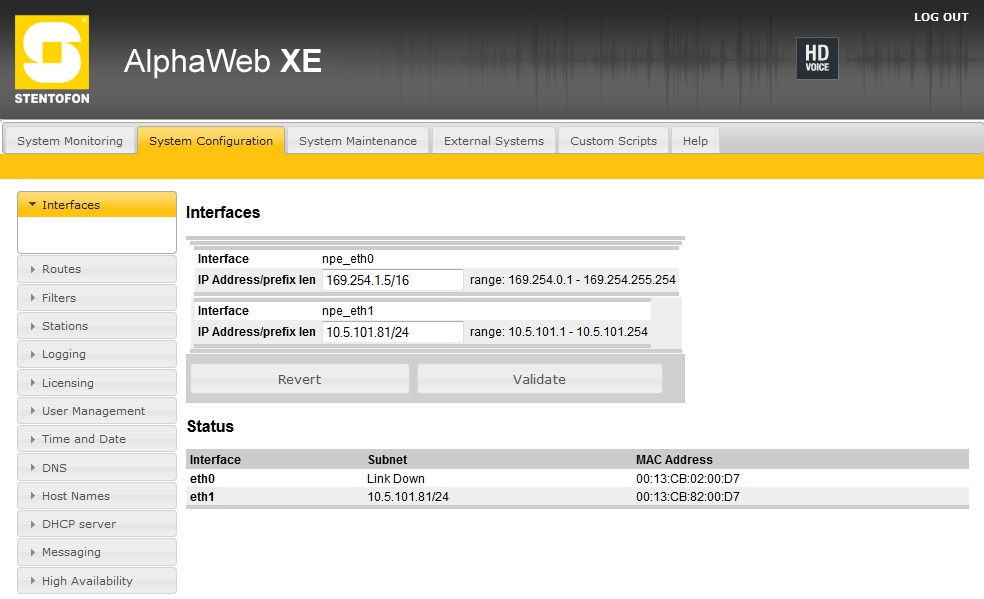Open the Time and Date section
Image resolution: width=984 pixels, height=599 pixels.
(x=97, y=439)
